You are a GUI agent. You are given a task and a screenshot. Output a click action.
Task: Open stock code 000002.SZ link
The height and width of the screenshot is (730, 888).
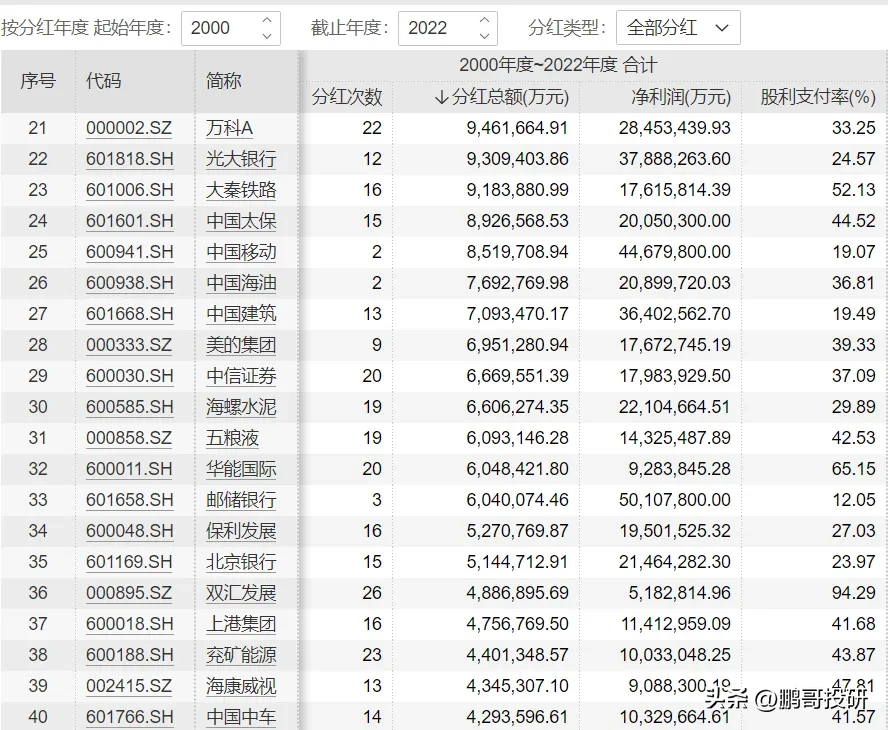(x=129, y=128)
